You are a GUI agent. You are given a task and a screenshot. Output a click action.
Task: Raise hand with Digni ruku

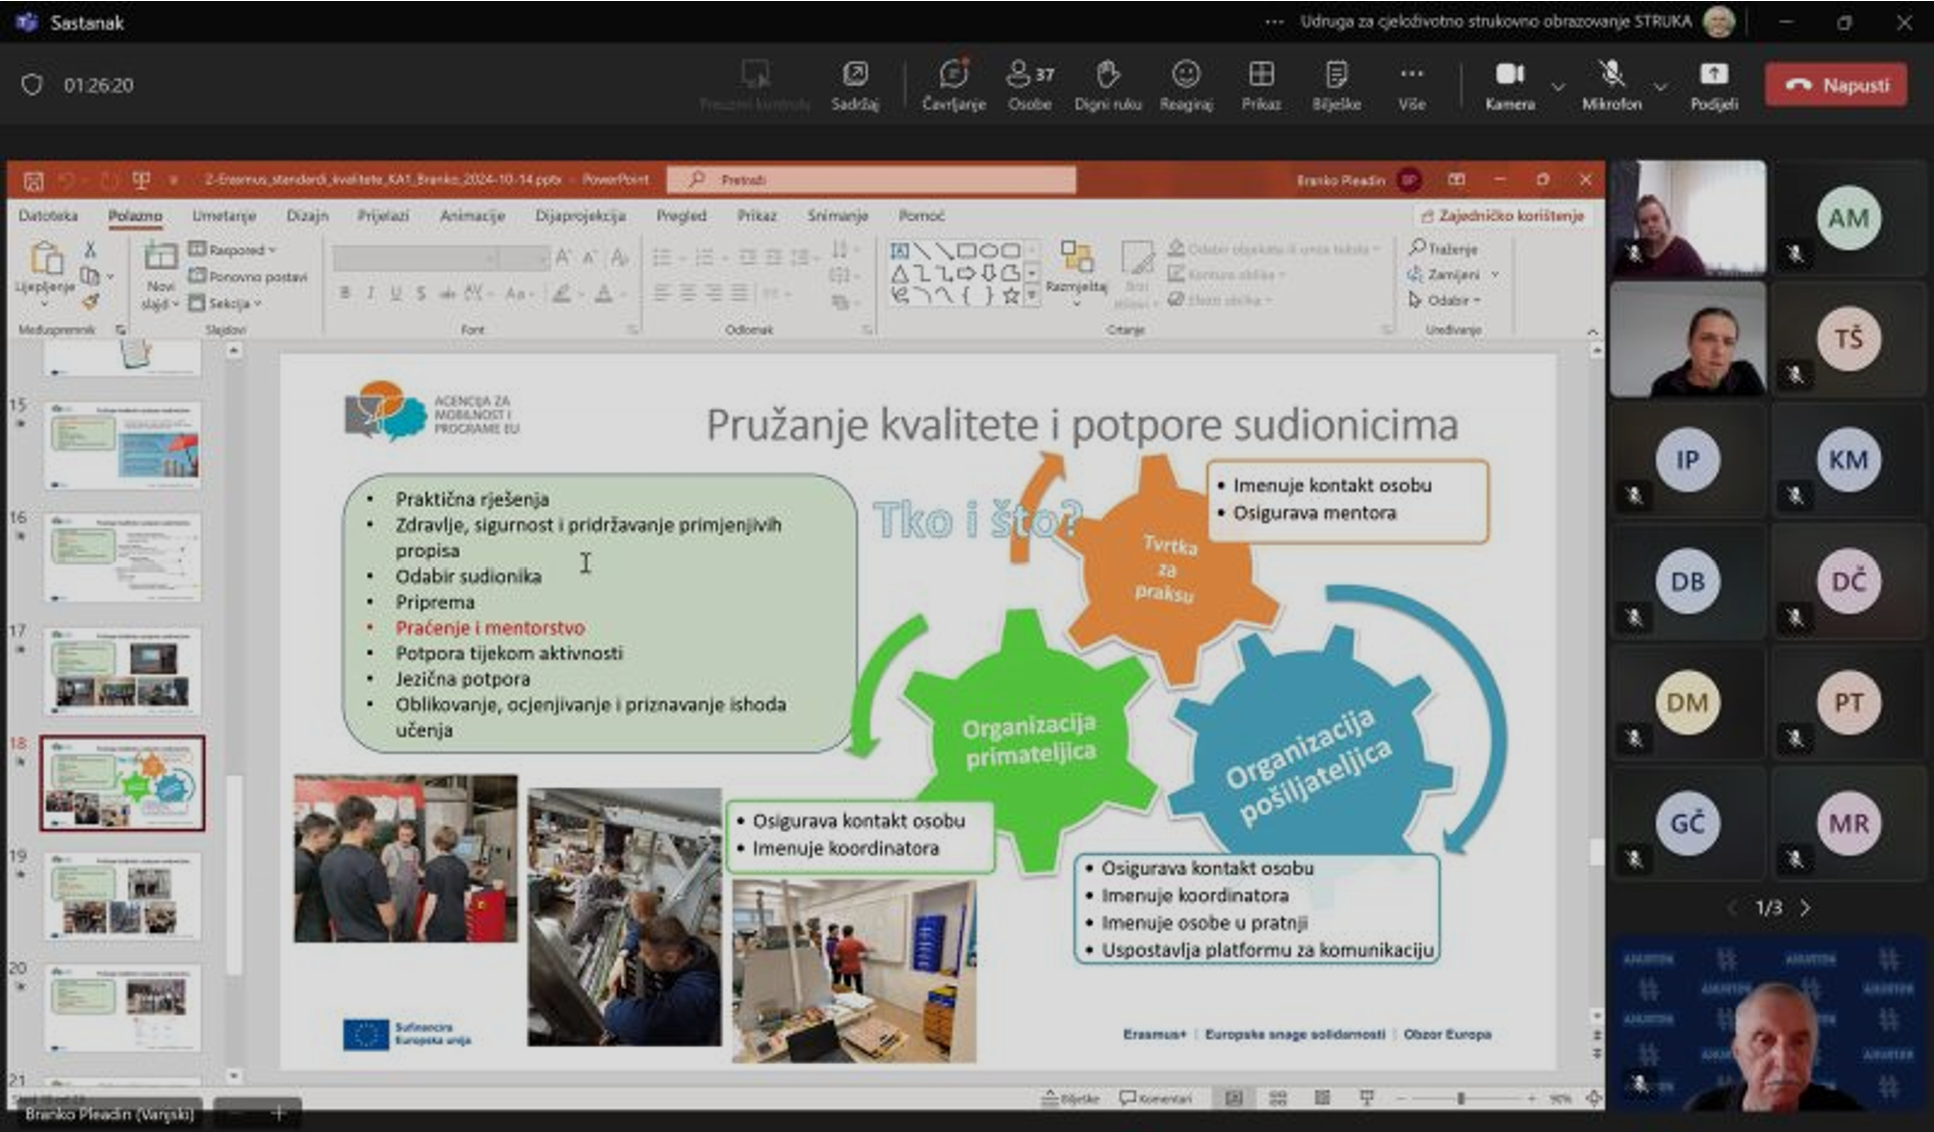pos(1107,84)
